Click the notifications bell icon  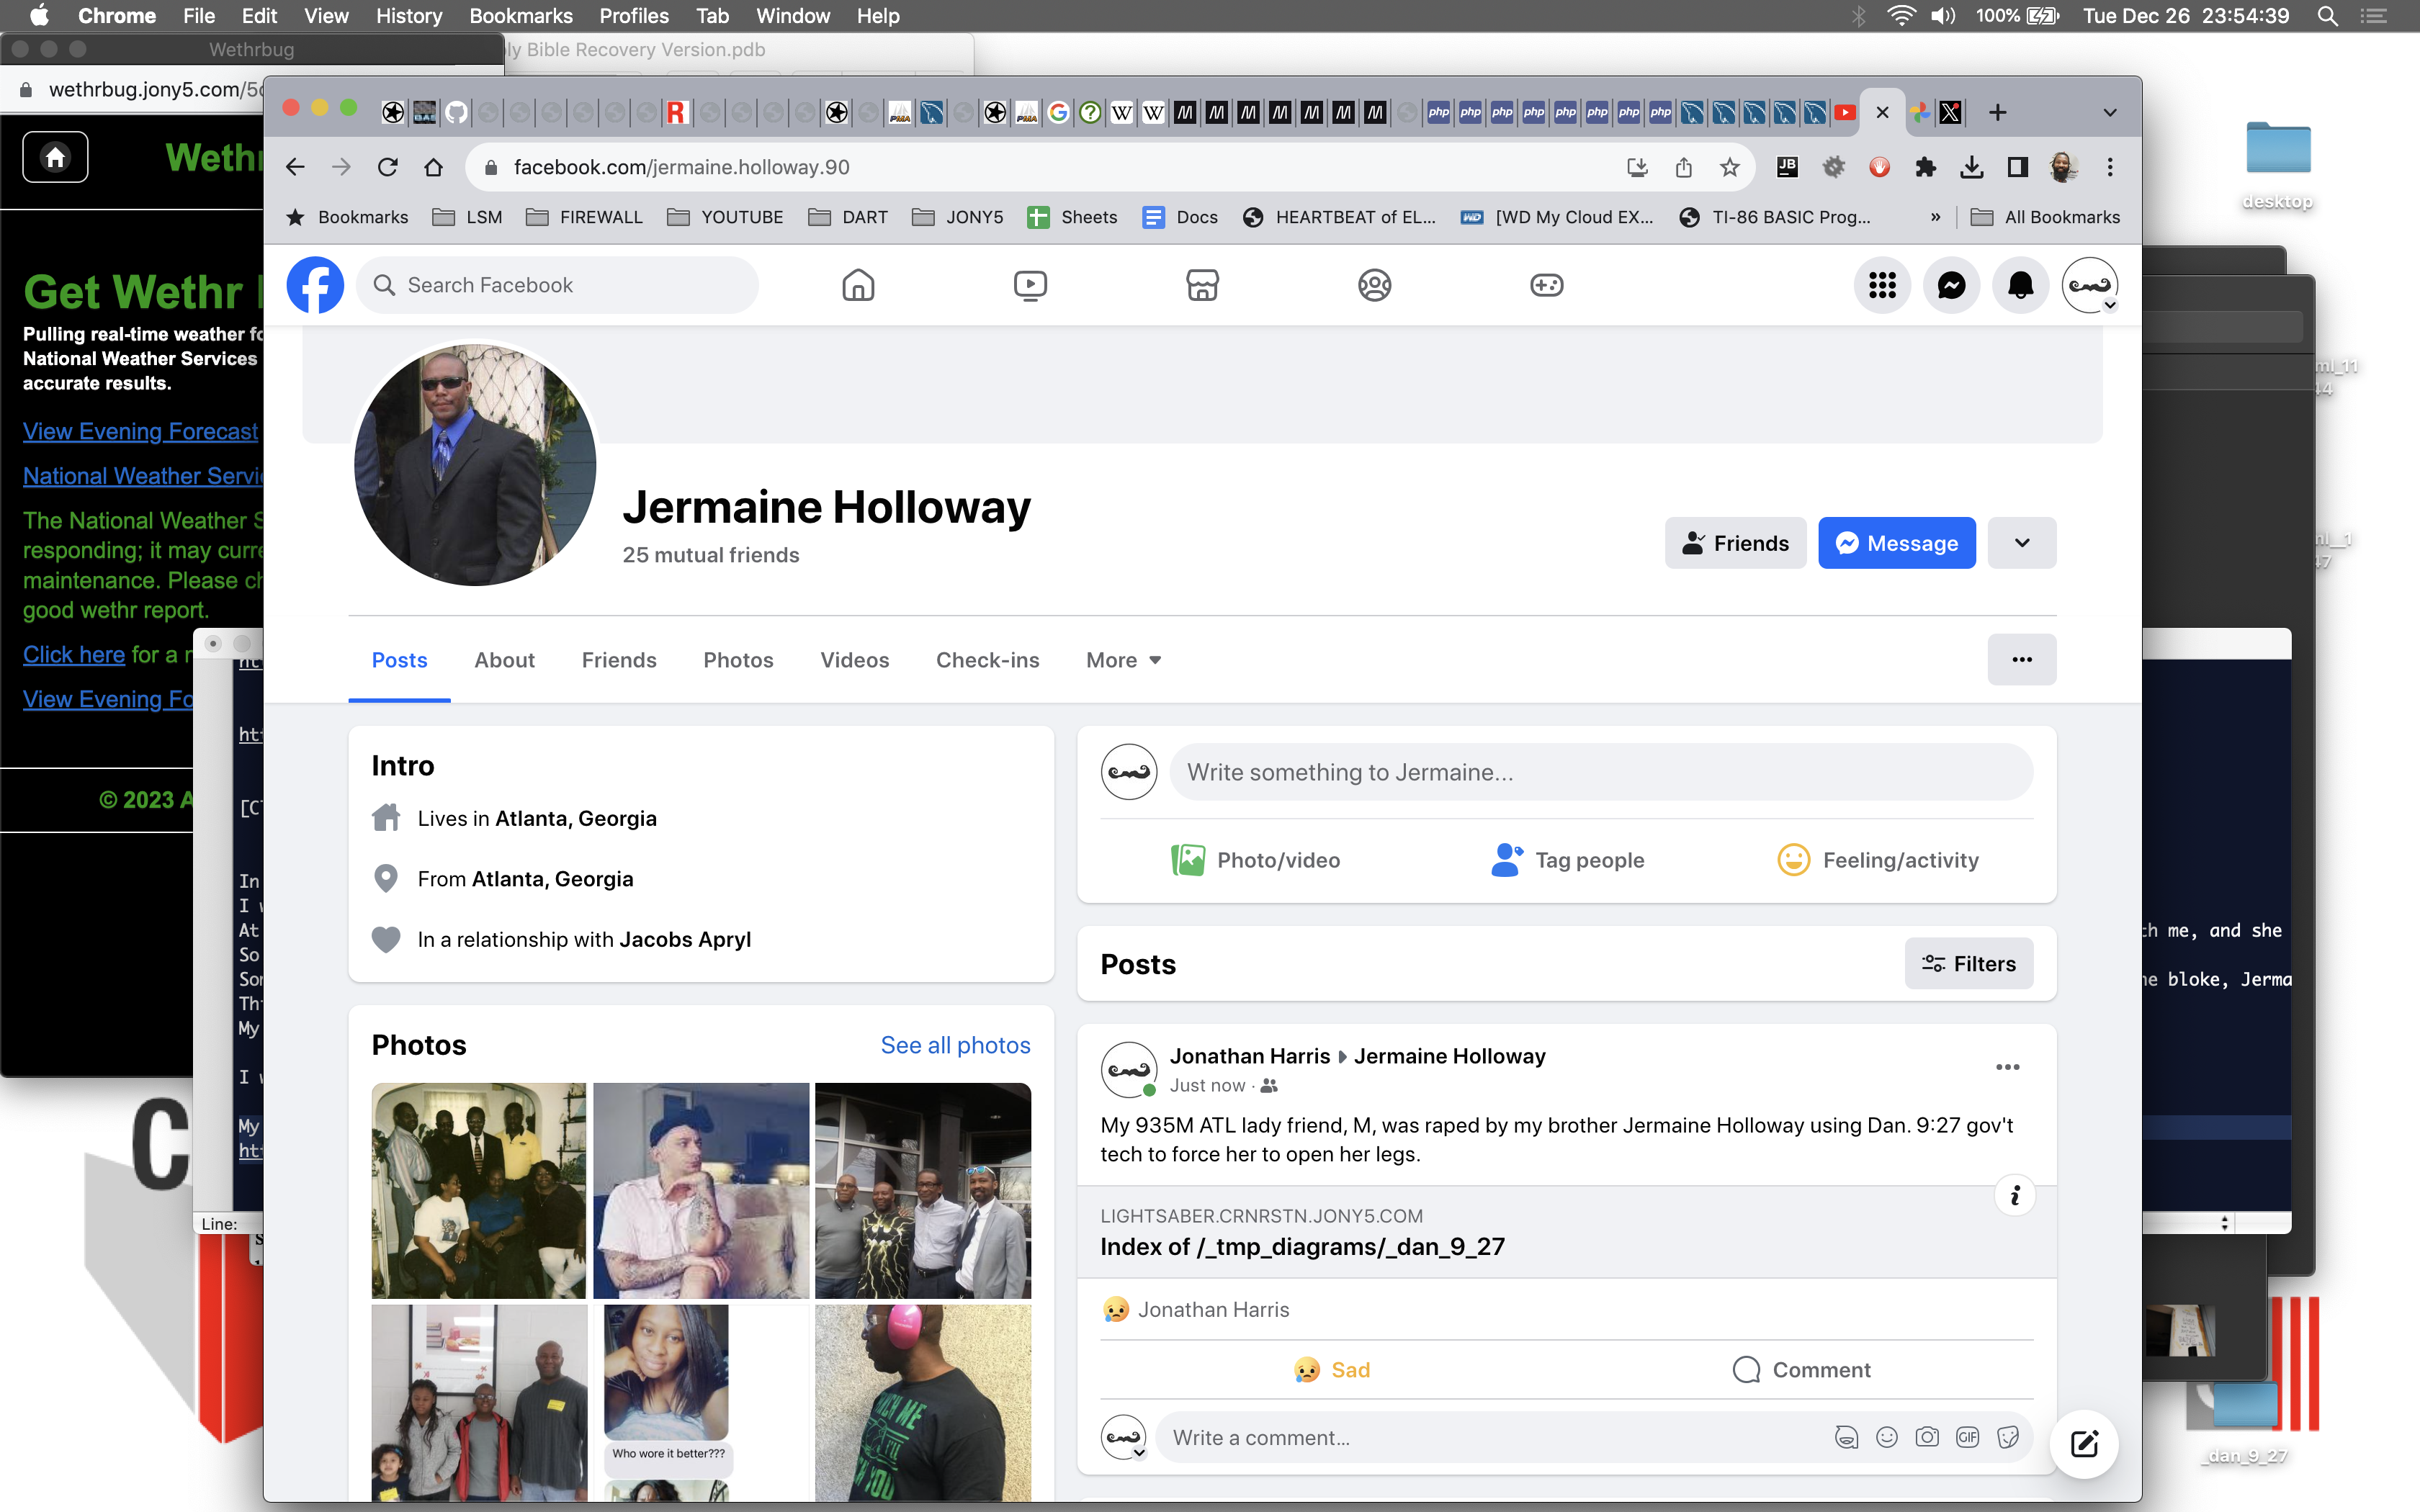coord(2020,286)
